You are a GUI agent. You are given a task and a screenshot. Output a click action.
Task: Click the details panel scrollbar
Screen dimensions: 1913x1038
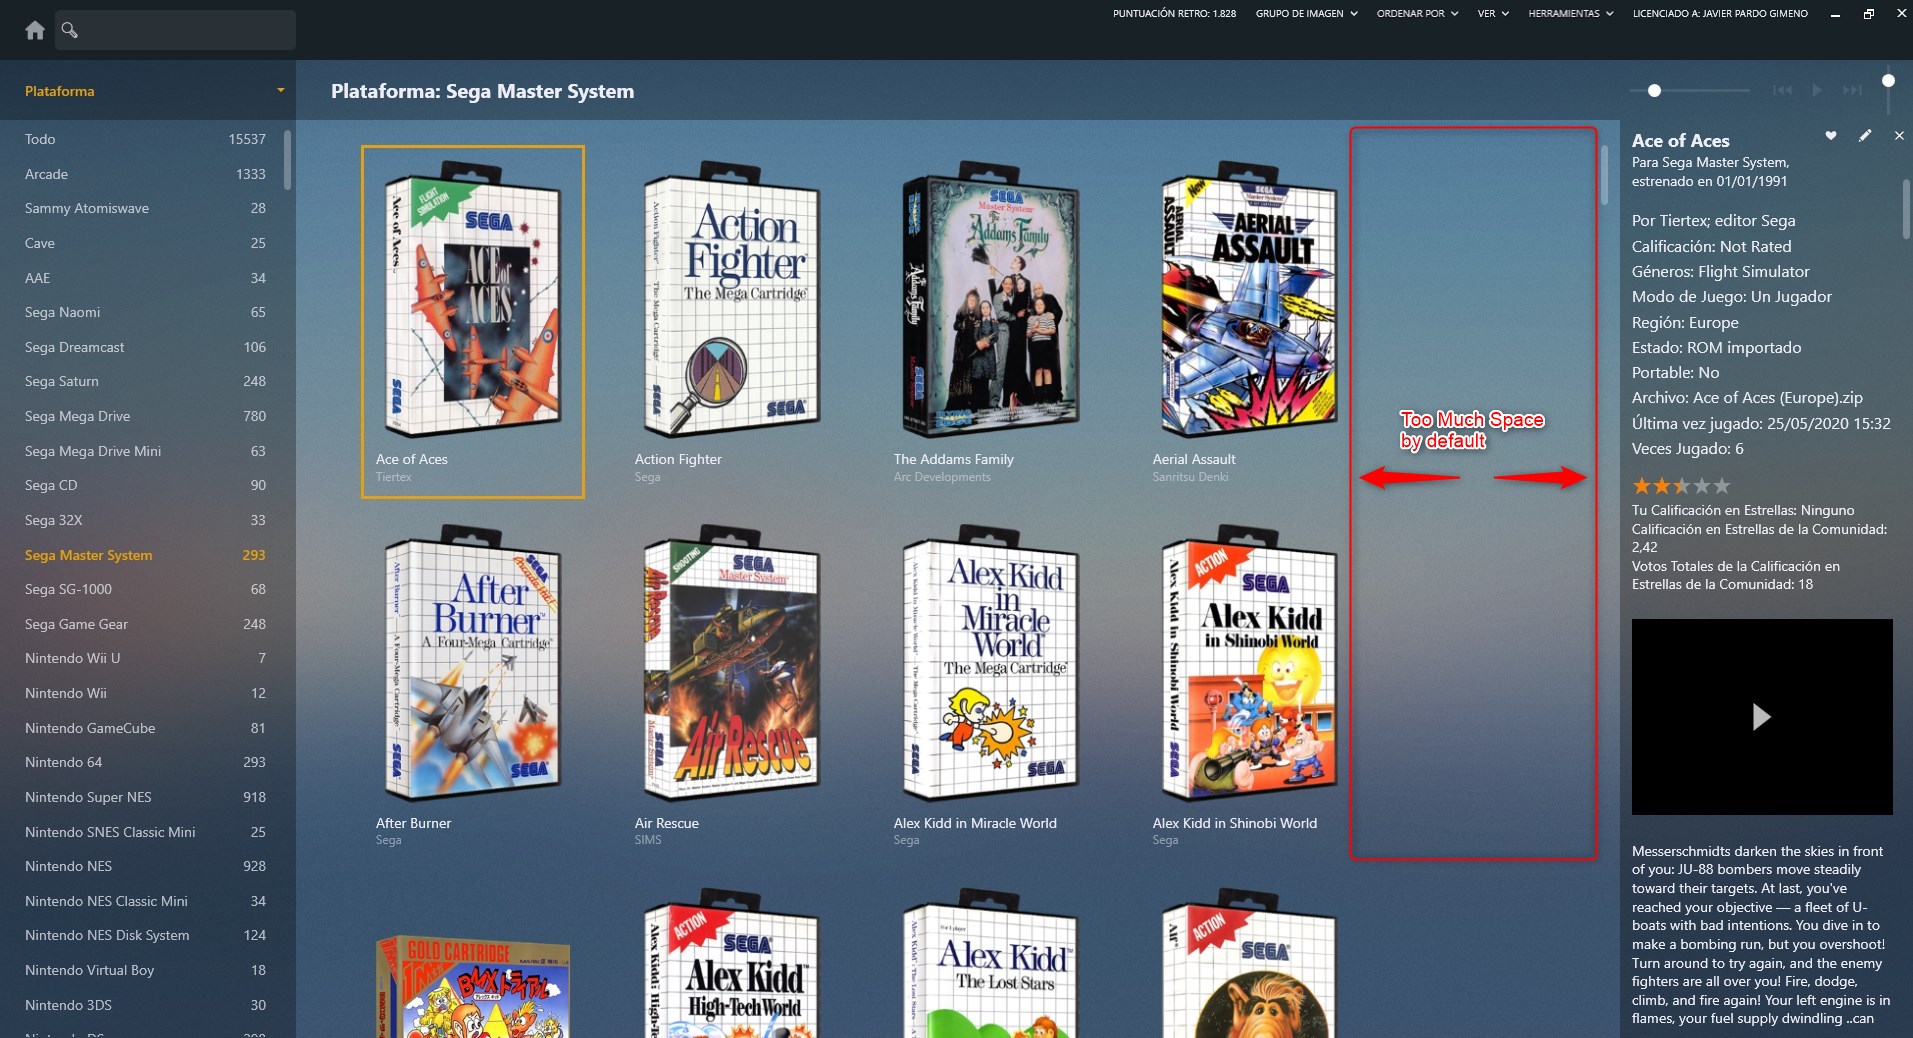click(x=1906, y=208)
